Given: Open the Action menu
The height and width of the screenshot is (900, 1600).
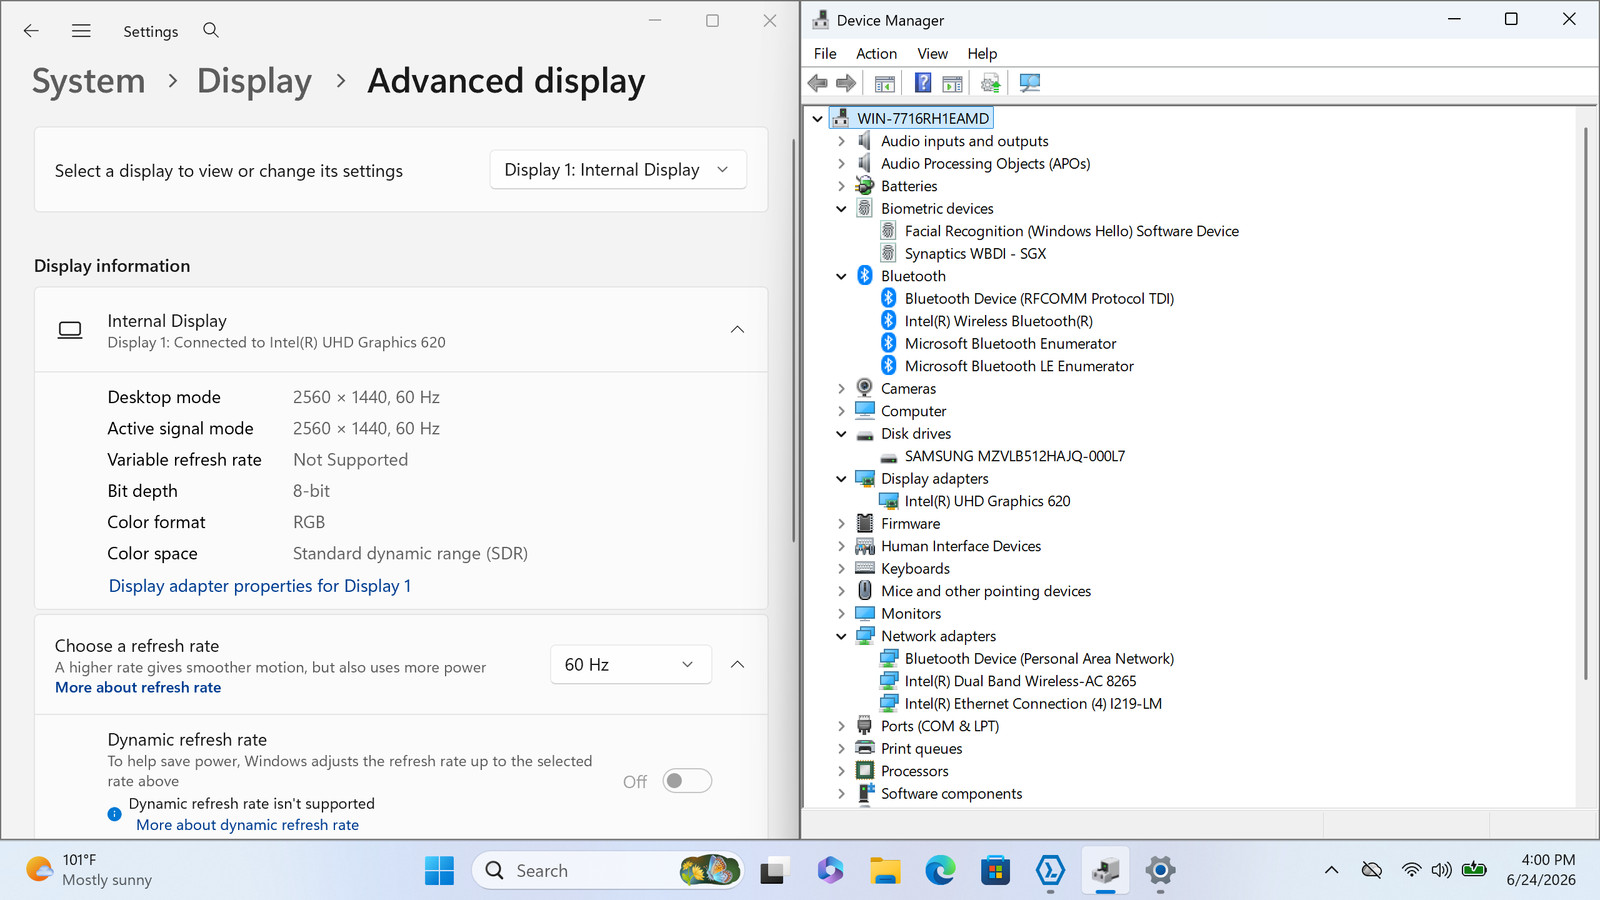Looking at the screenshot, I should click(876, 54).
